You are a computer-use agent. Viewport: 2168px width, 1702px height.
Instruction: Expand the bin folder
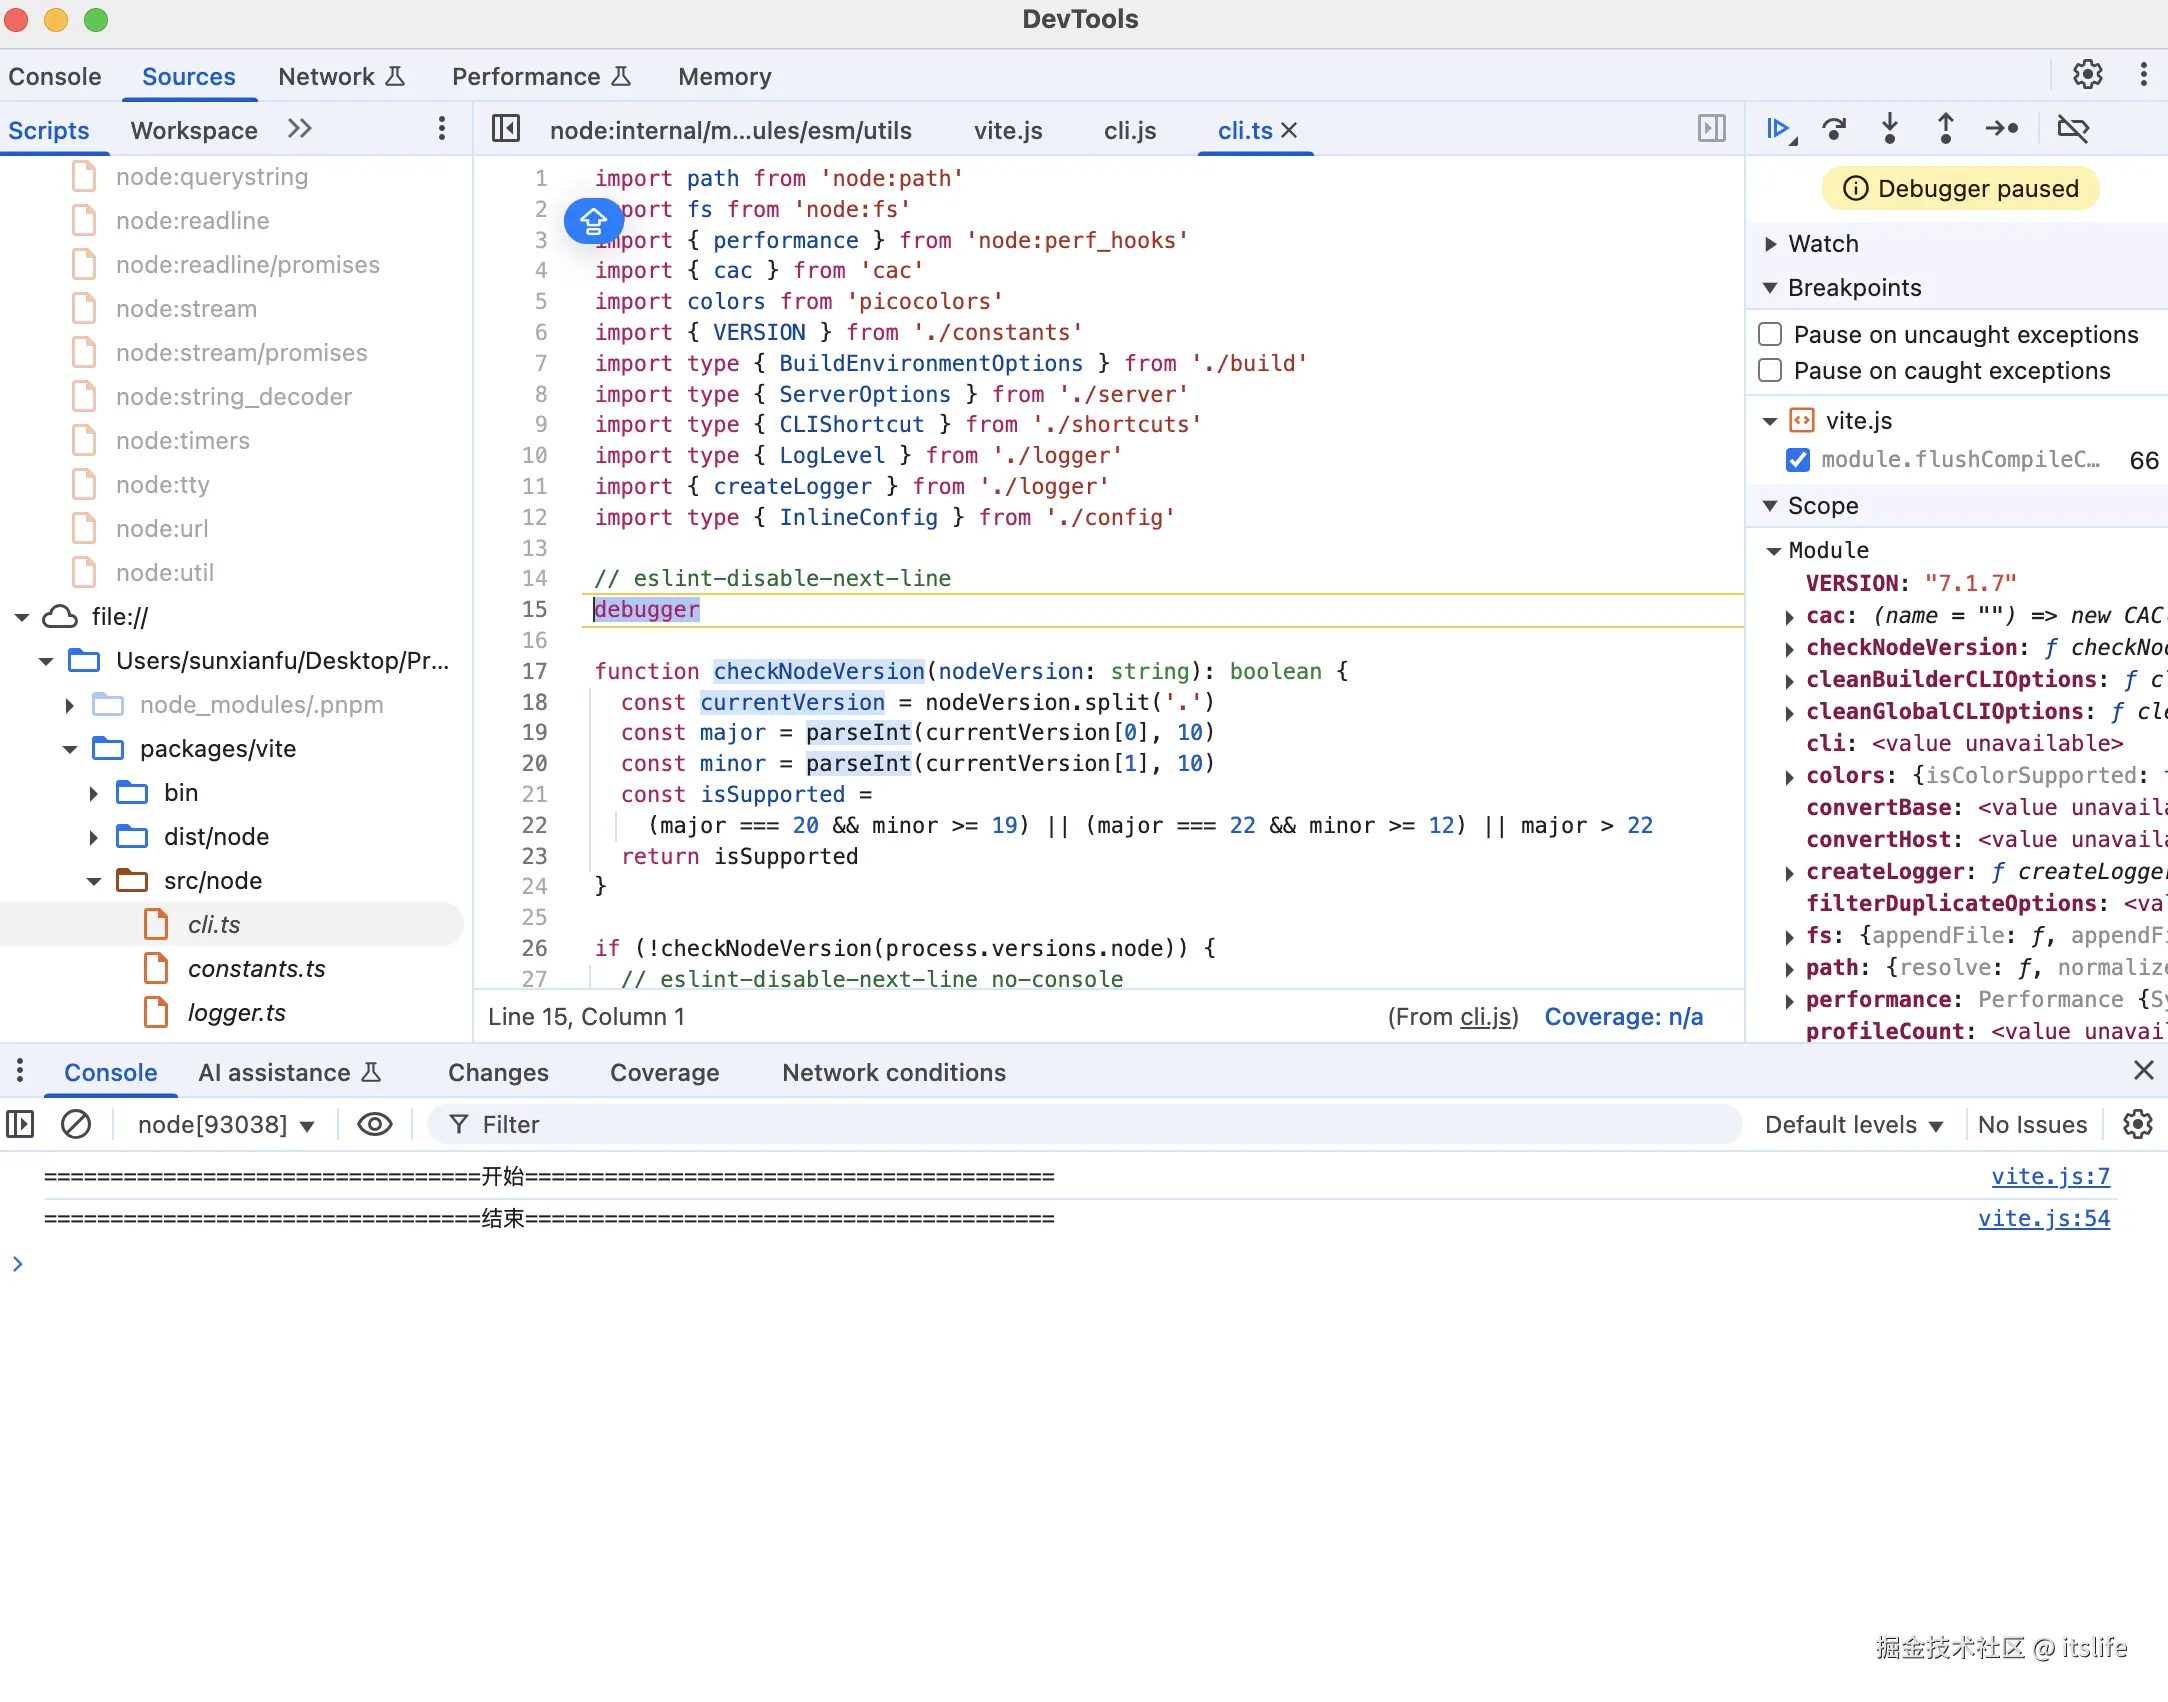pyautogui.click(x=94, y=793)
